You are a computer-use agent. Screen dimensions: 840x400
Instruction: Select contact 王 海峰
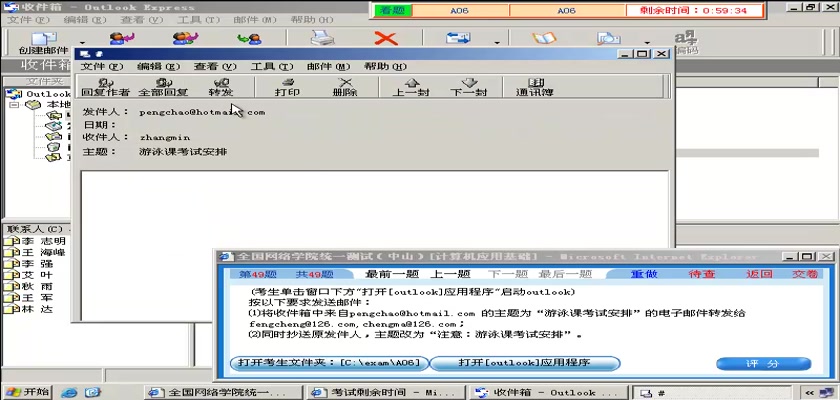[35, 252]
